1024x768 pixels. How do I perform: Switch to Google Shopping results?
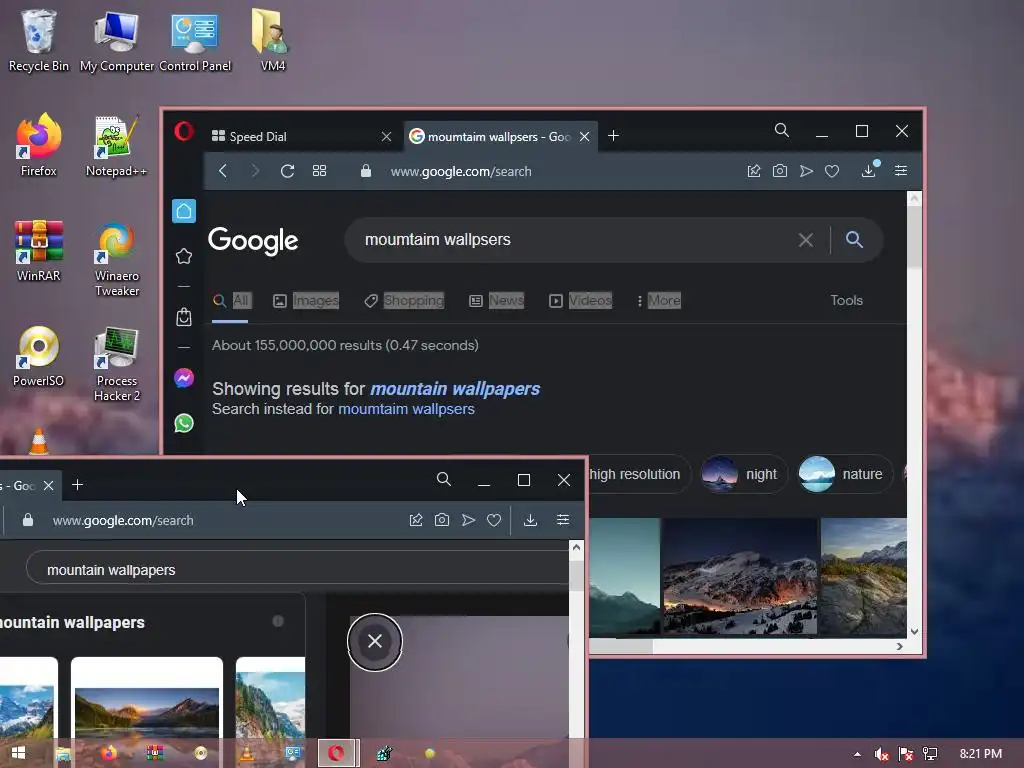[404, 300]
